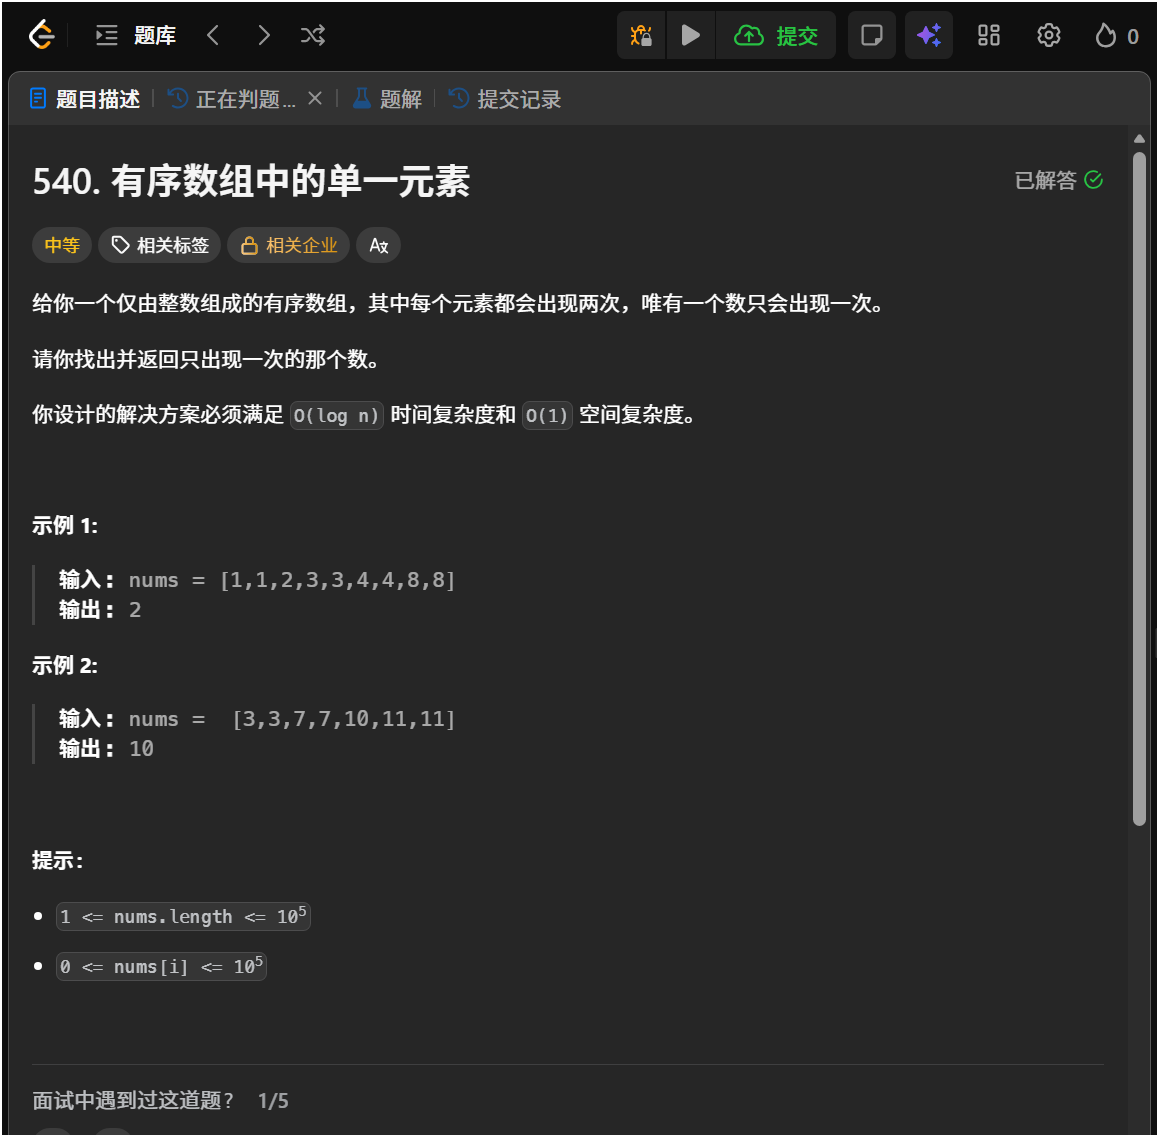Open settings gear icon
This screenshot has width=1159, height=1137.
point(1048,35)
